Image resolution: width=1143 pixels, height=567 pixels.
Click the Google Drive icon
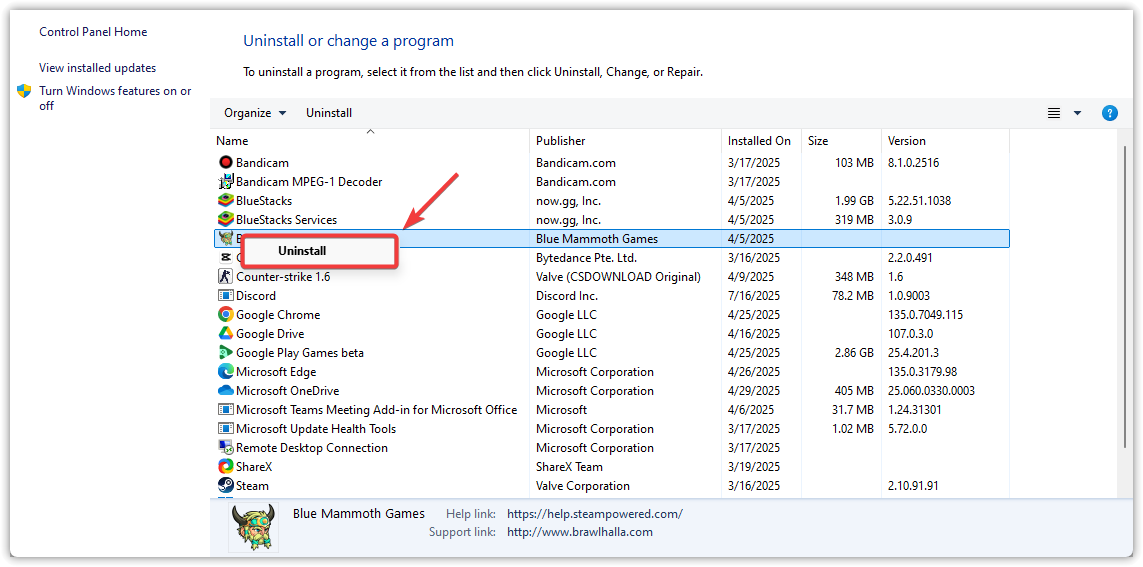[225, 333]
